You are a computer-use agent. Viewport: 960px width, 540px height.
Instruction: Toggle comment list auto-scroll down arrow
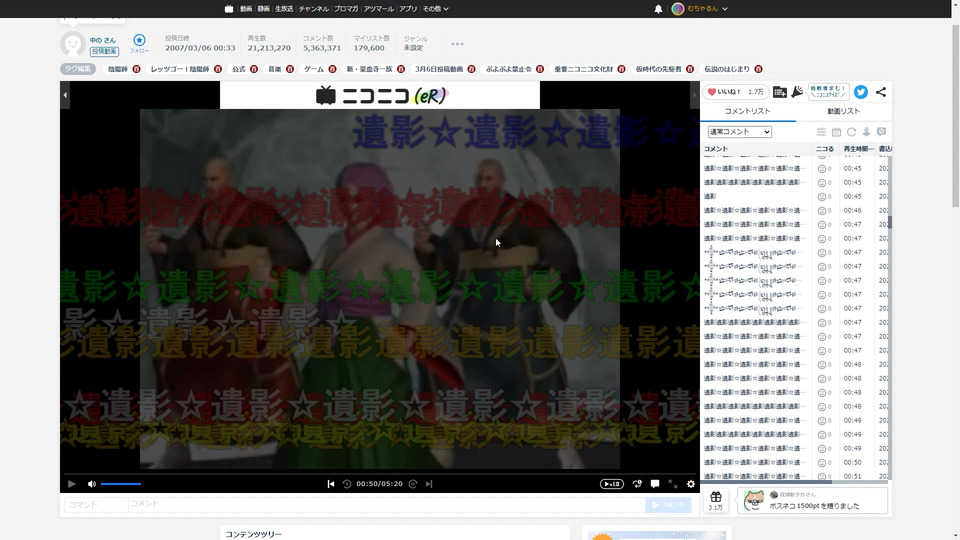point(866,132)
